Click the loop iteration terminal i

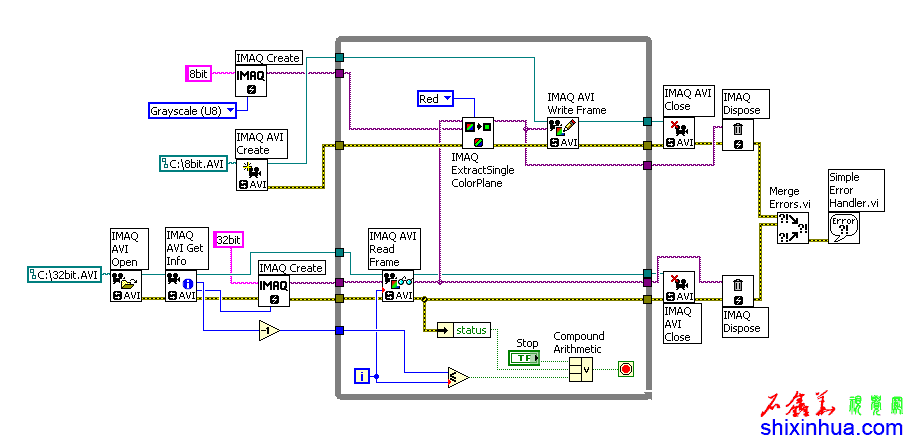coord(362,376)
